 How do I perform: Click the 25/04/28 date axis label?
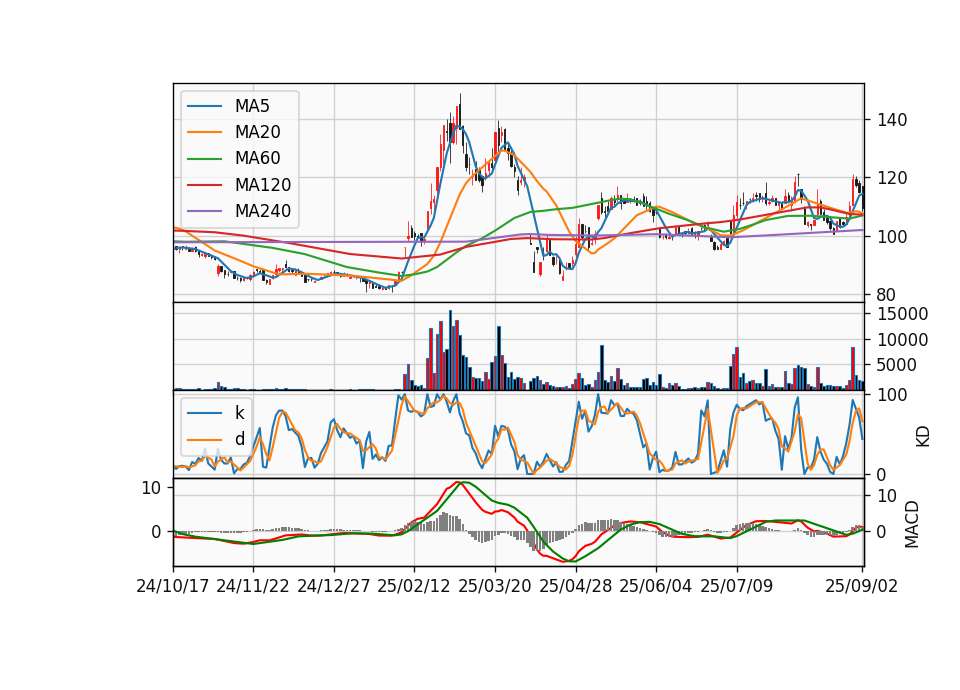coord(576,586)
